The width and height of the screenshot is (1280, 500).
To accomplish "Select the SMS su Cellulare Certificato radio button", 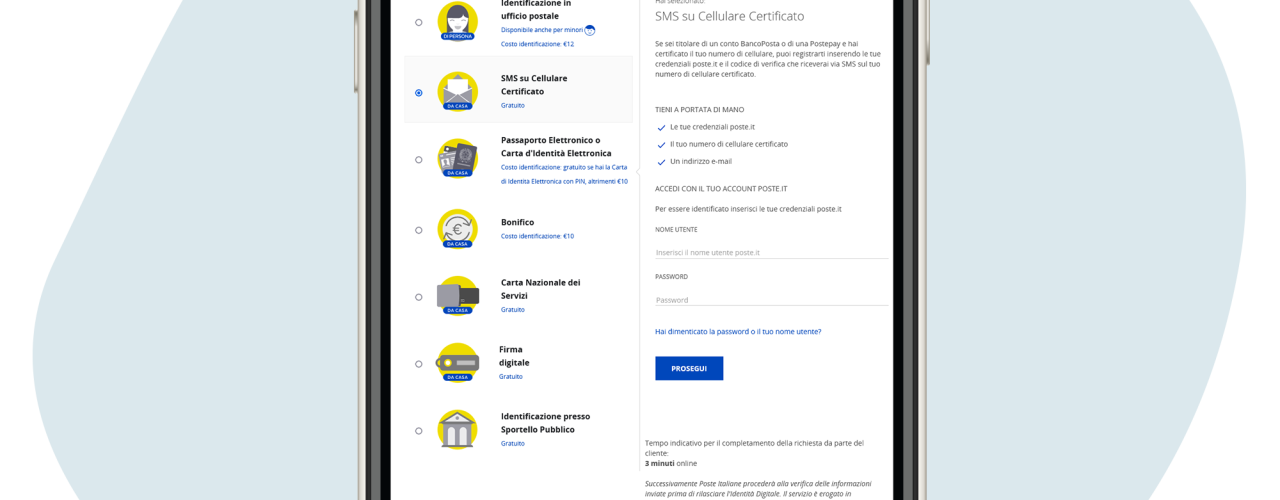I will pyautogui.click(x=418, y=93).
